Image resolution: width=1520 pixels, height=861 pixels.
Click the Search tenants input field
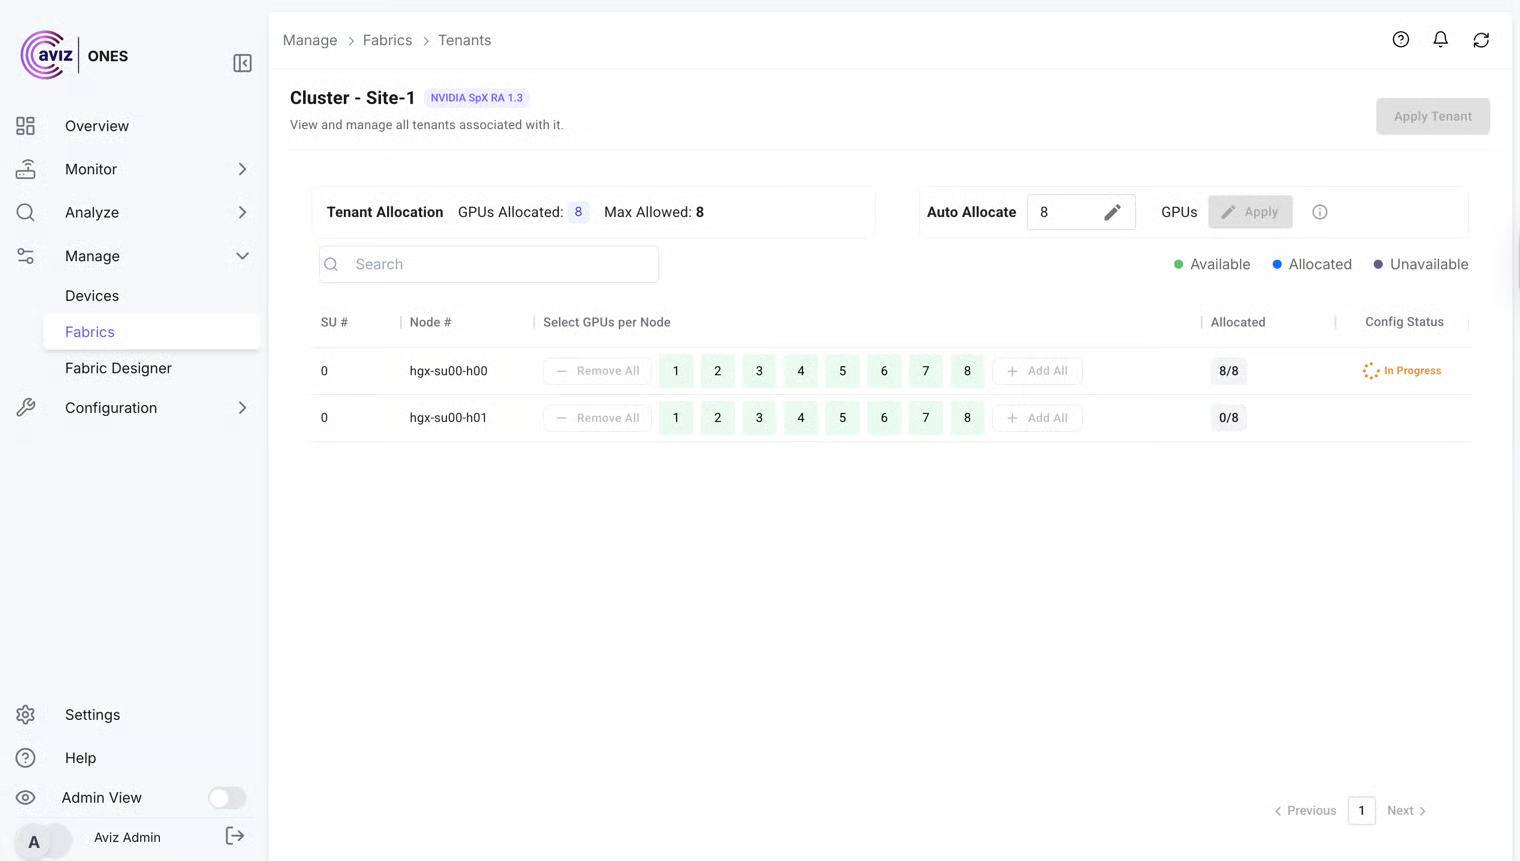pos(489,264)
